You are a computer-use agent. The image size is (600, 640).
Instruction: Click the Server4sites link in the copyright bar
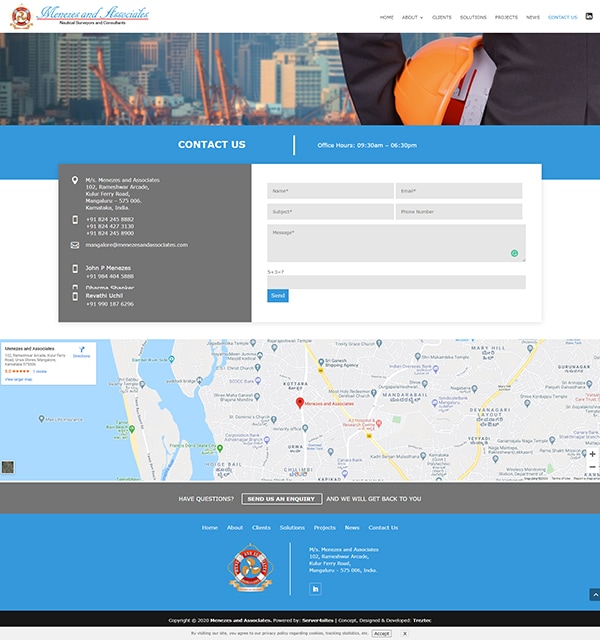318,620
